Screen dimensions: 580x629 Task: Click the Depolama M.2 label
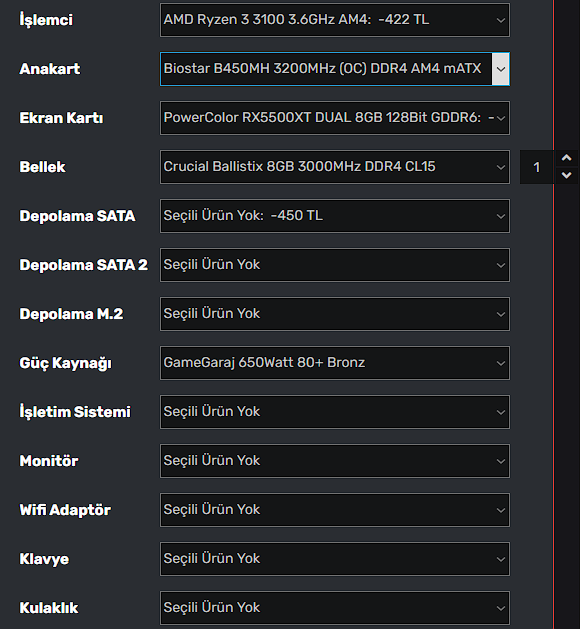71,314
